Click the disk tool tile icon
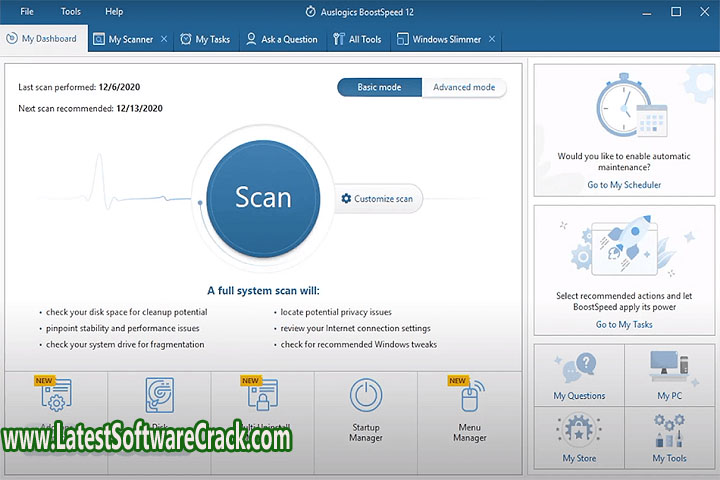Screen dimensions: 720x480 click(x=159, y=396)
